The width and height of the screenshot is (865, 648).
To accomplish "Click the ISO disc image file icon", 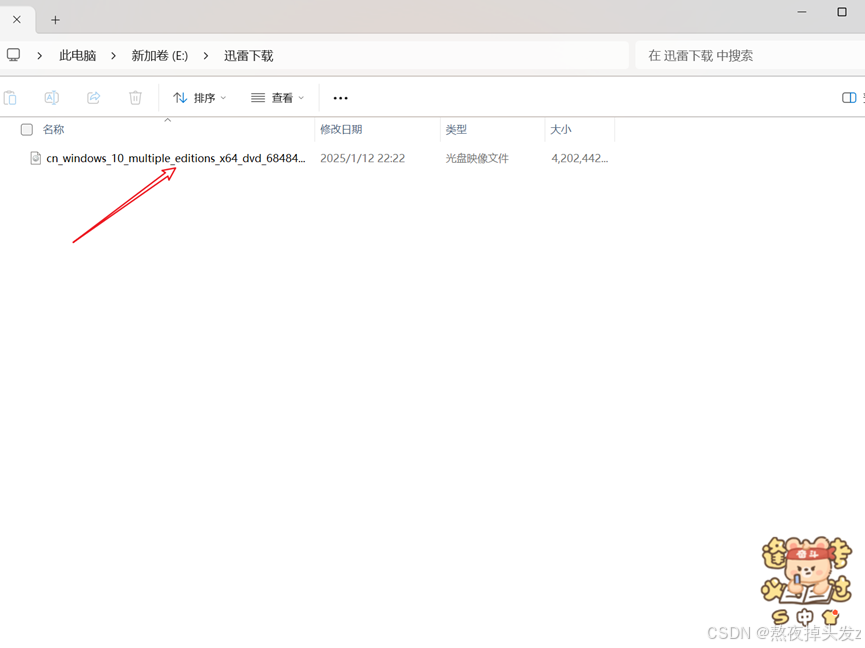I will pyautogui.click(x=35, y=158).
